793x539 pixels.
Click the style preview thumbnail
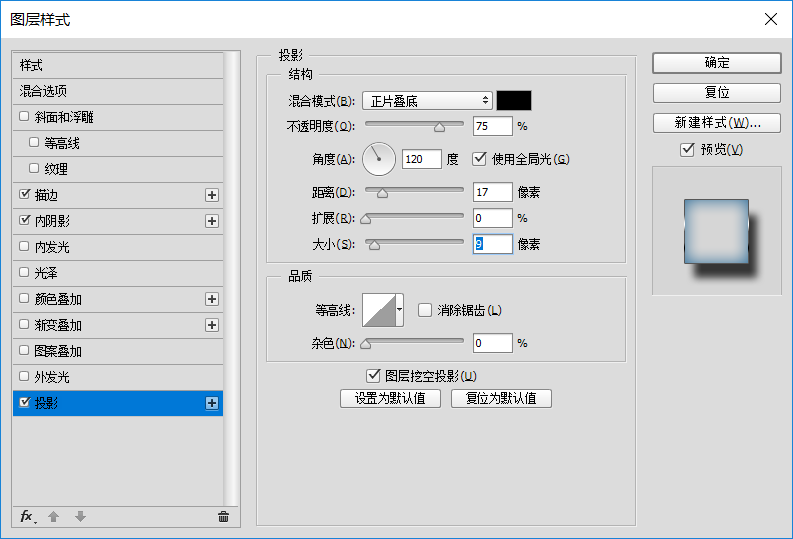[x=717, y=231]
